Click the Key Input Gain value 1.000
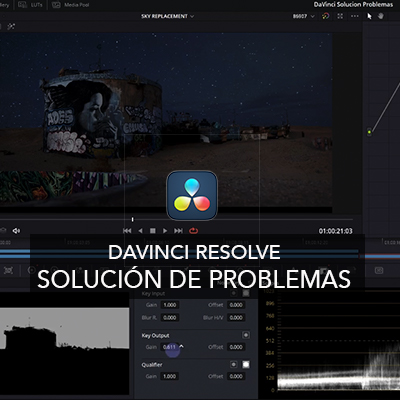400x400 pixels. tap(170, 305)
